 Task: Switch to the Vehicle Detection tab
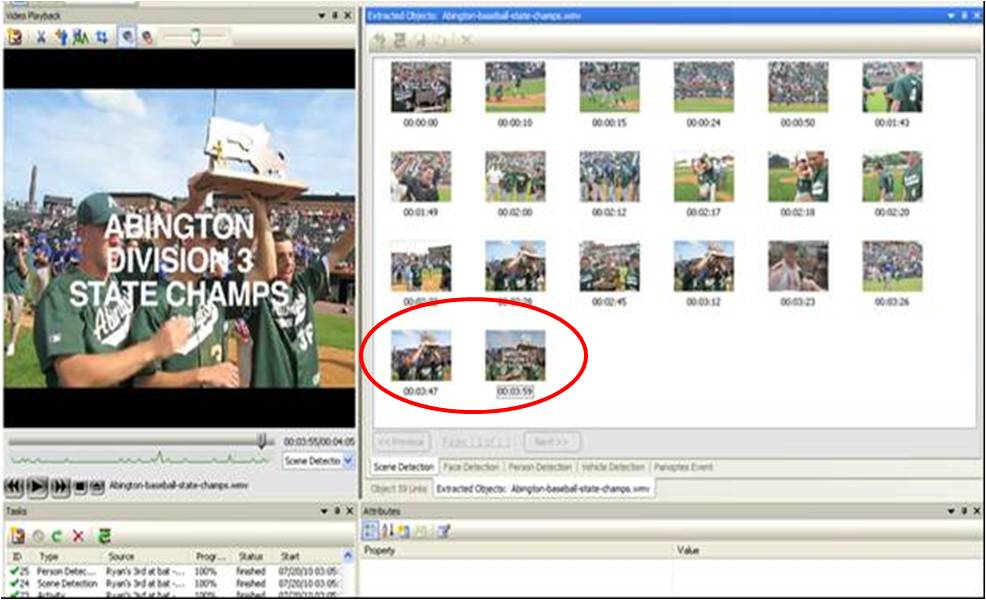614,467
